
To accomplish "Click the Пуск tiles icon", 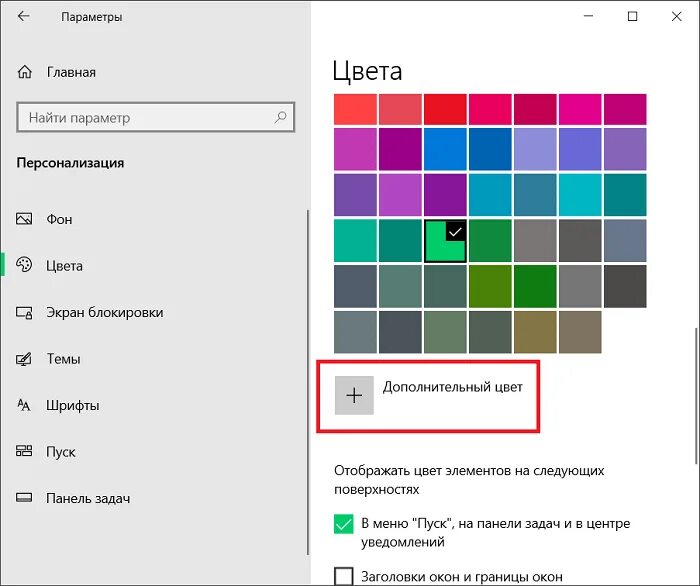I will pos(24,451).
